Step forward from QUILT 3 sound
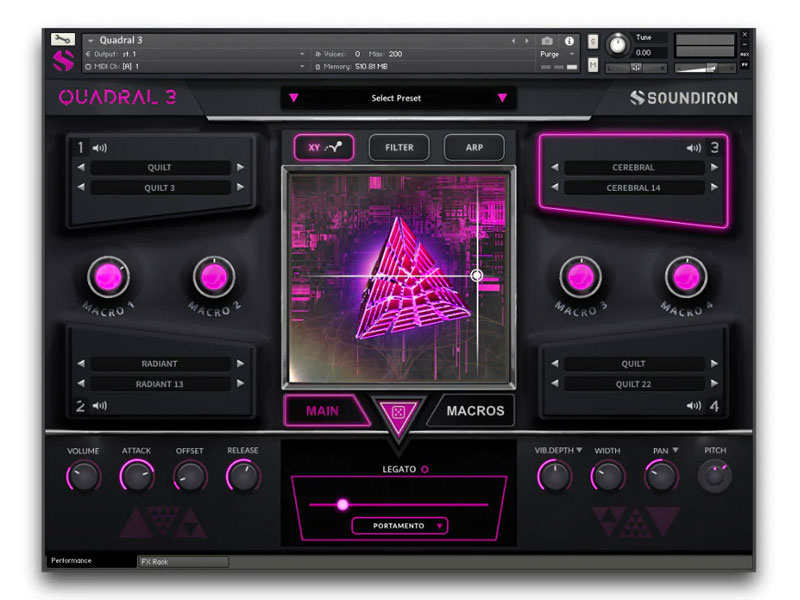Viewport: 800px width, 600px height. pyautogui.click(x=240, y=187)
